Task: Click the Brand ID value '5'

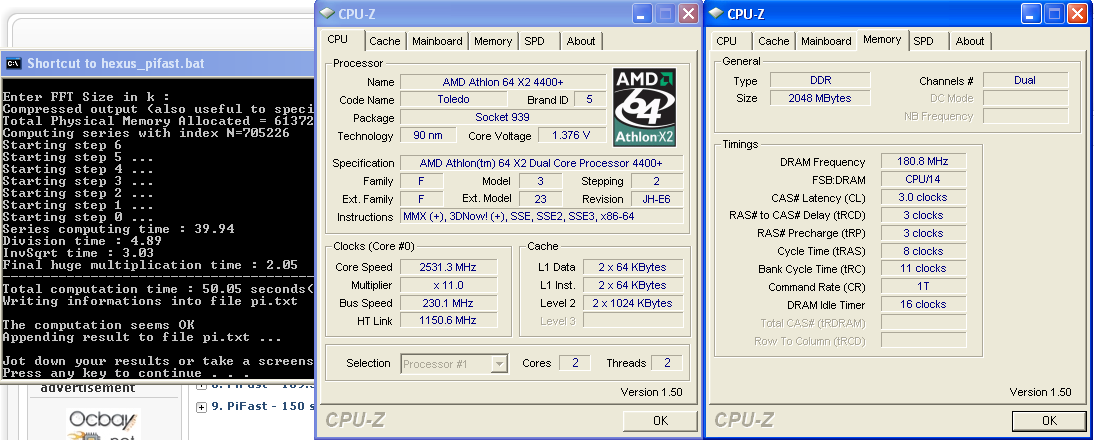Action: (x=590, y=100)
